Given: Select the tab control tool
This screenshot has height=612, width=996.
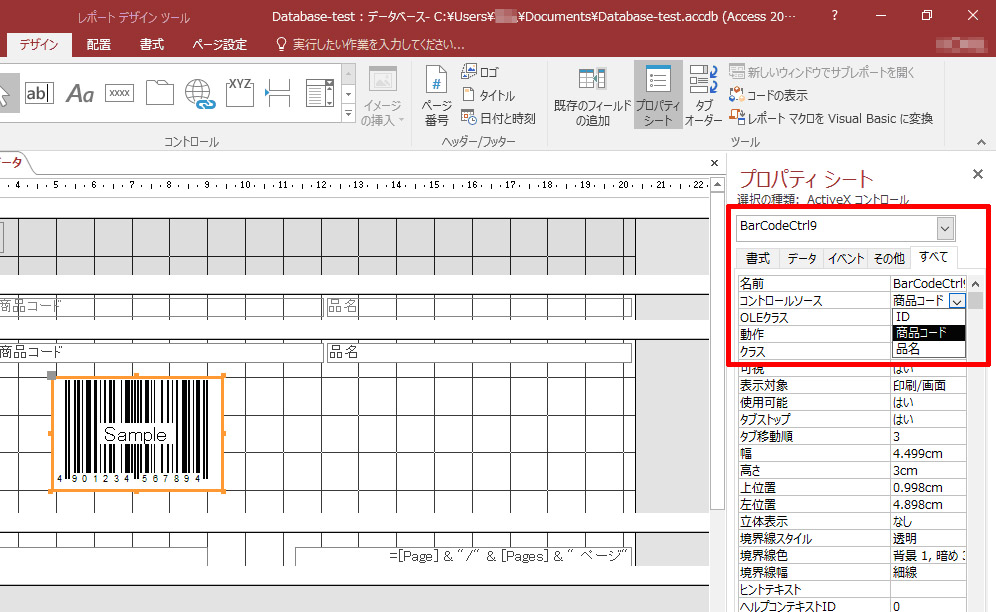Looking at the screenshot, I should click(x=159, y=93).
